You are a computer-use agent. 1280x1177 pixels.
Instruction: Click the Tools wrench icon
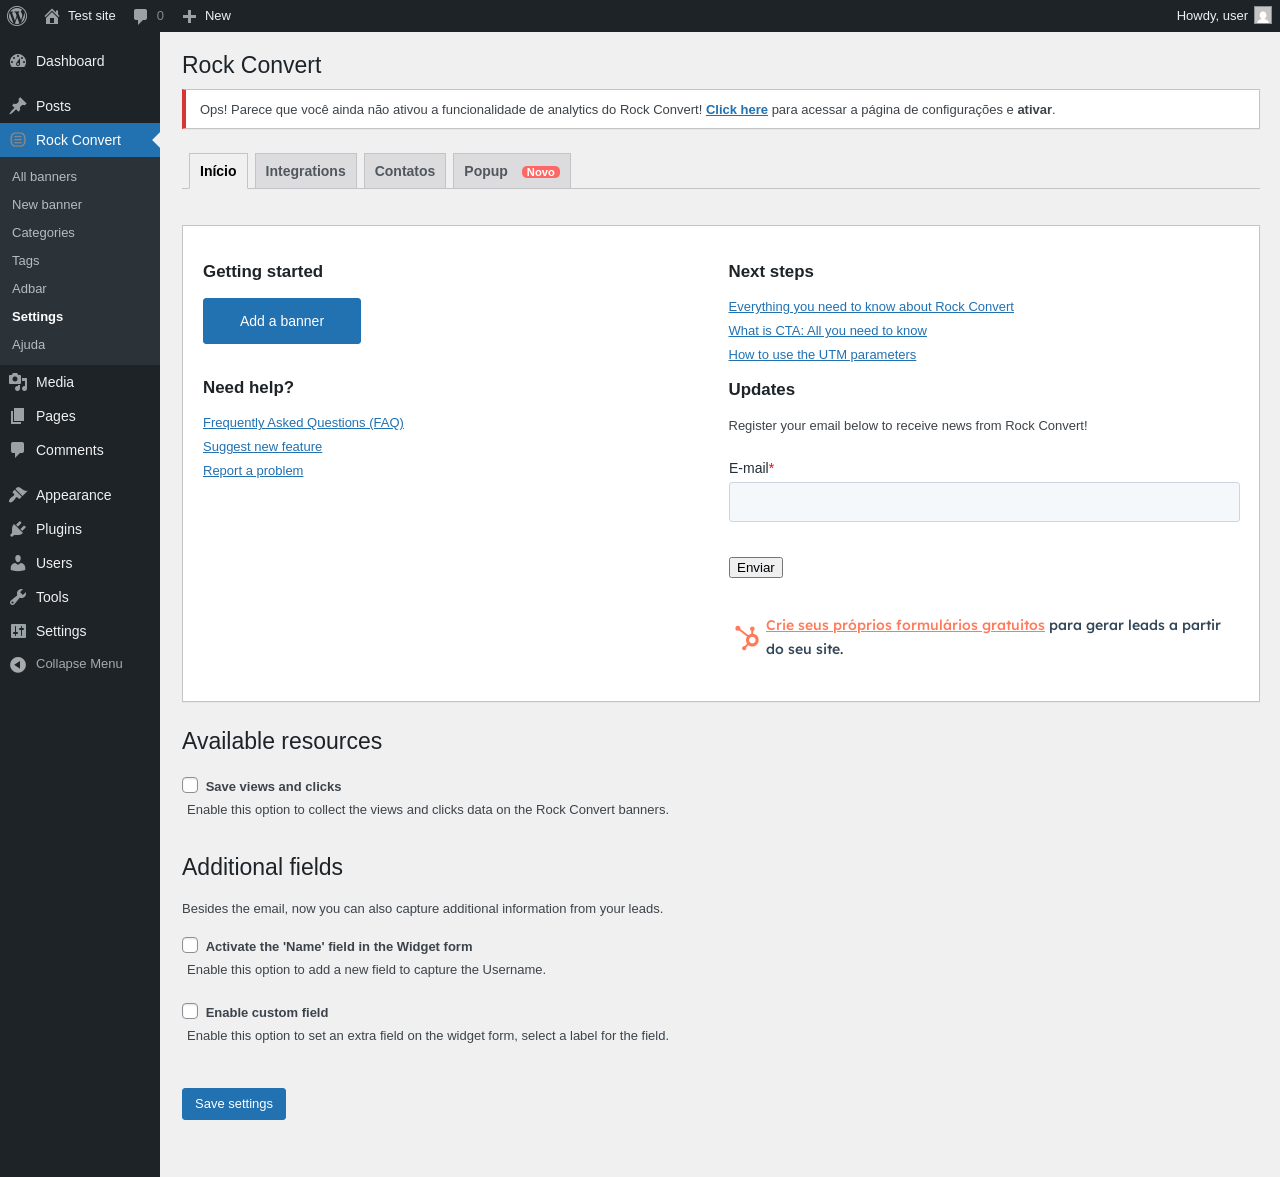click(18, 597)
